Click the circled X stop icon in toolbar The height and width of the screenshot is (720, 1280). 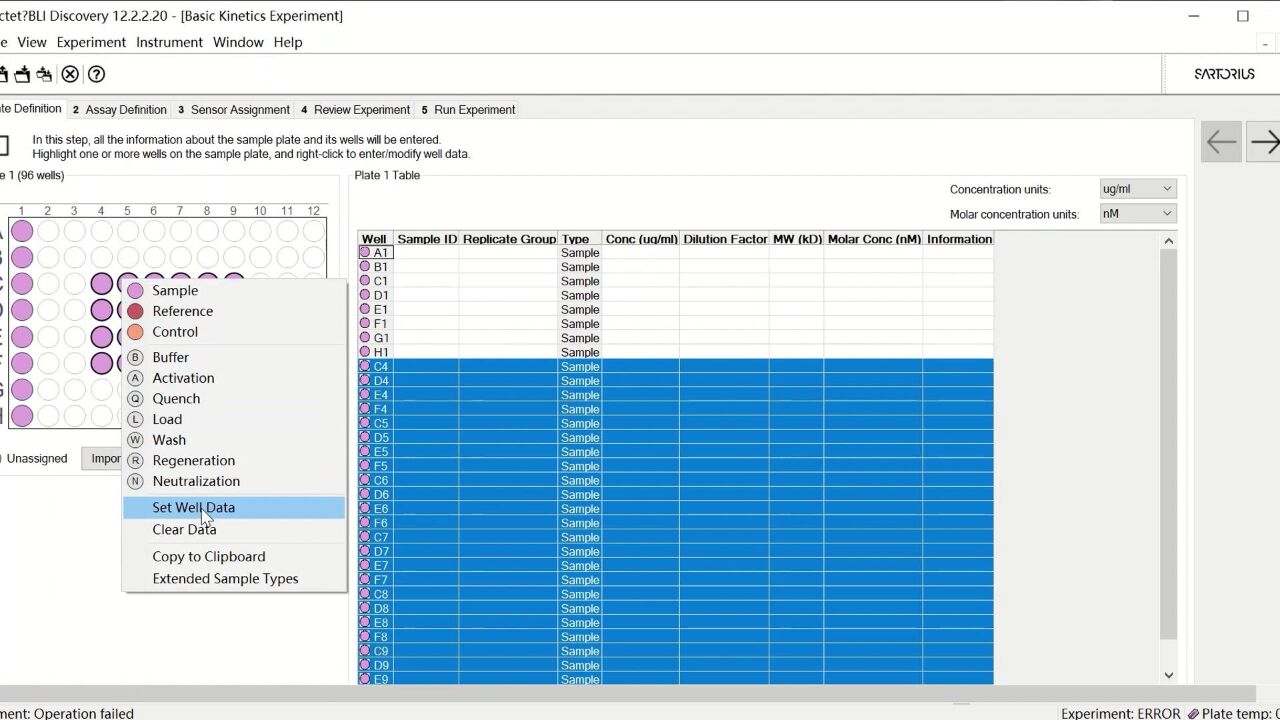tap(70, 74)
